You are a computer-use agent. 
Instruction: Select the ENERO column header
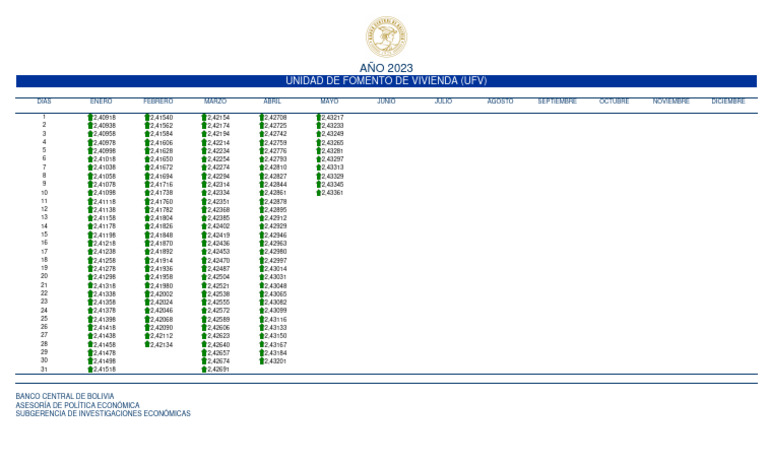[x=101, y=101]
